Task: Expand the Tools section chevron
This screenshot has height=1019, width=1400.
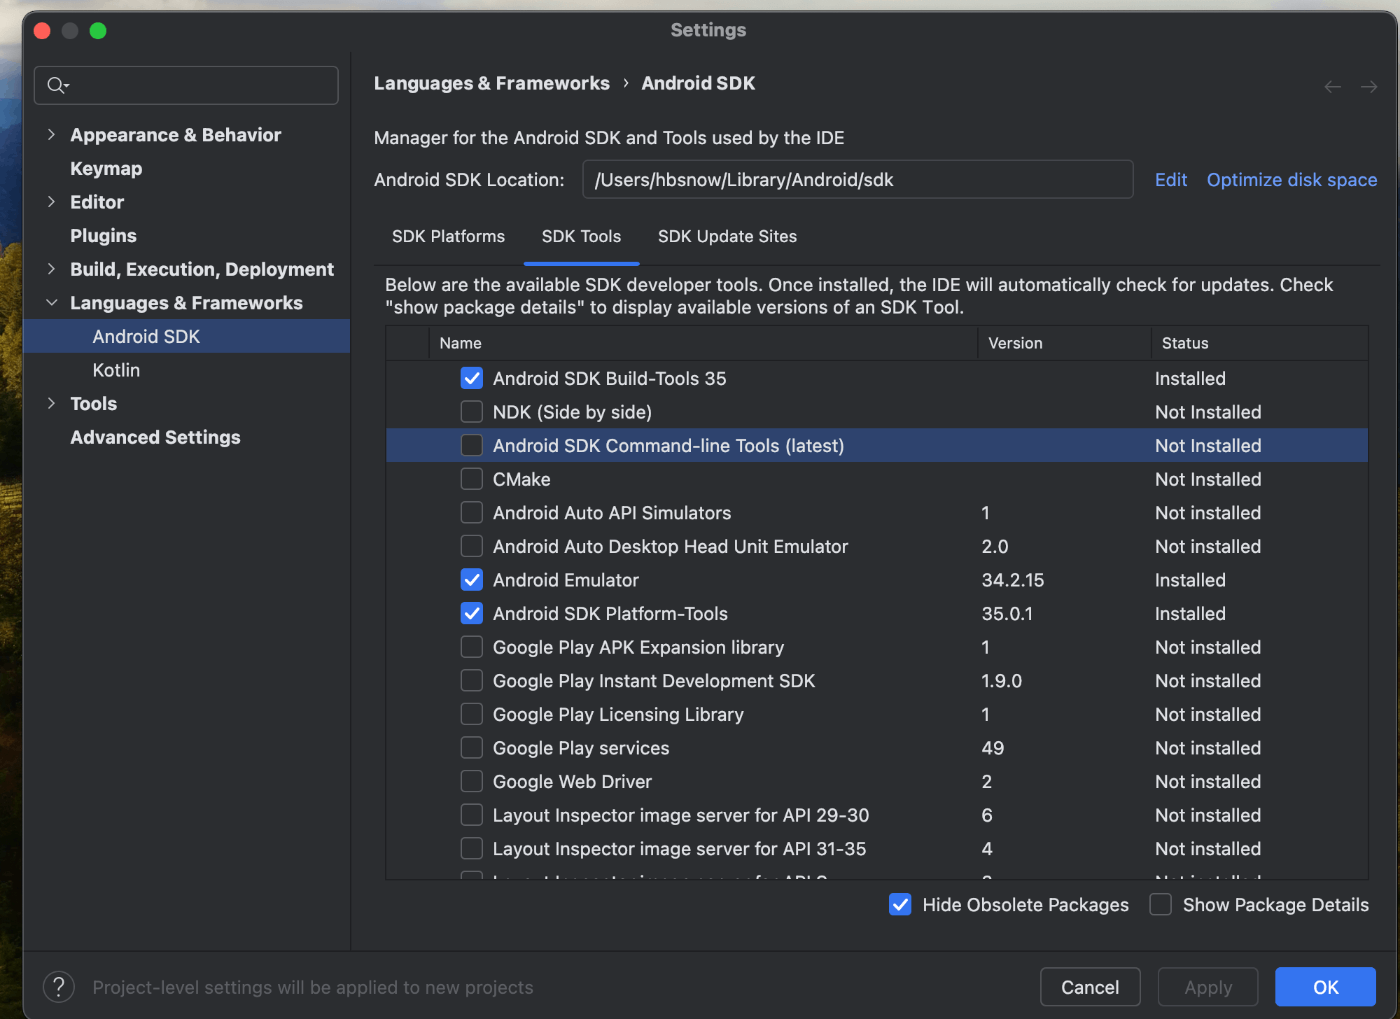Action: tap(51, 403)
